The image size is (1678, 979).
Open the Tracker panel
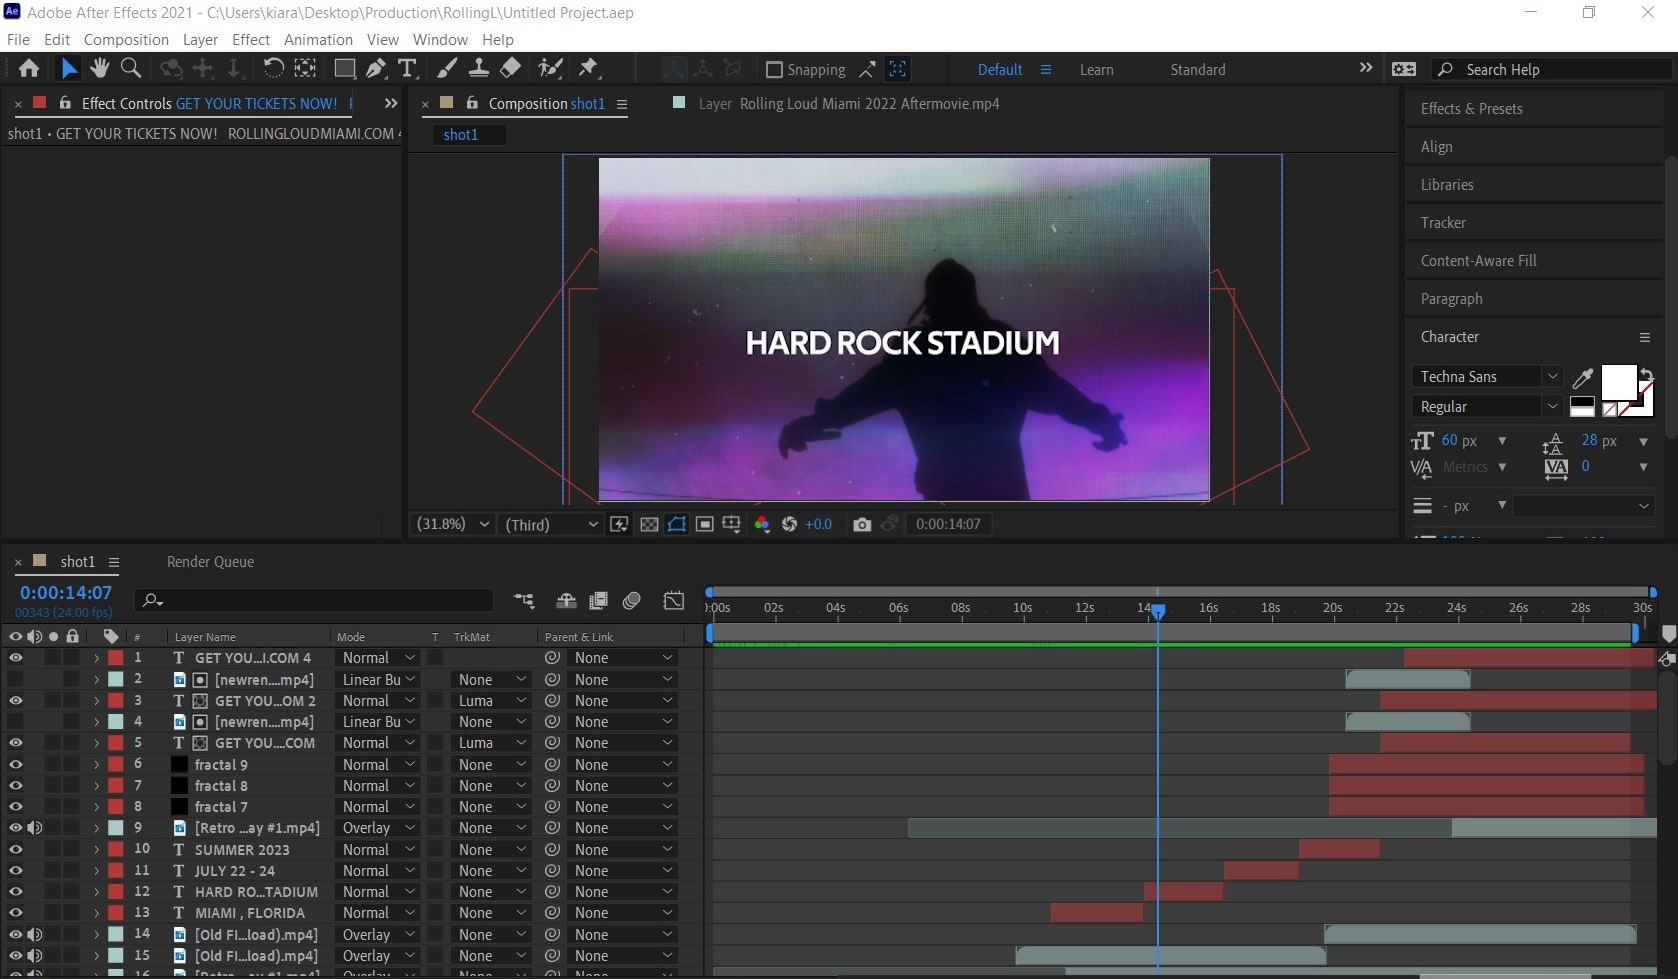[x=1443, y=223]
